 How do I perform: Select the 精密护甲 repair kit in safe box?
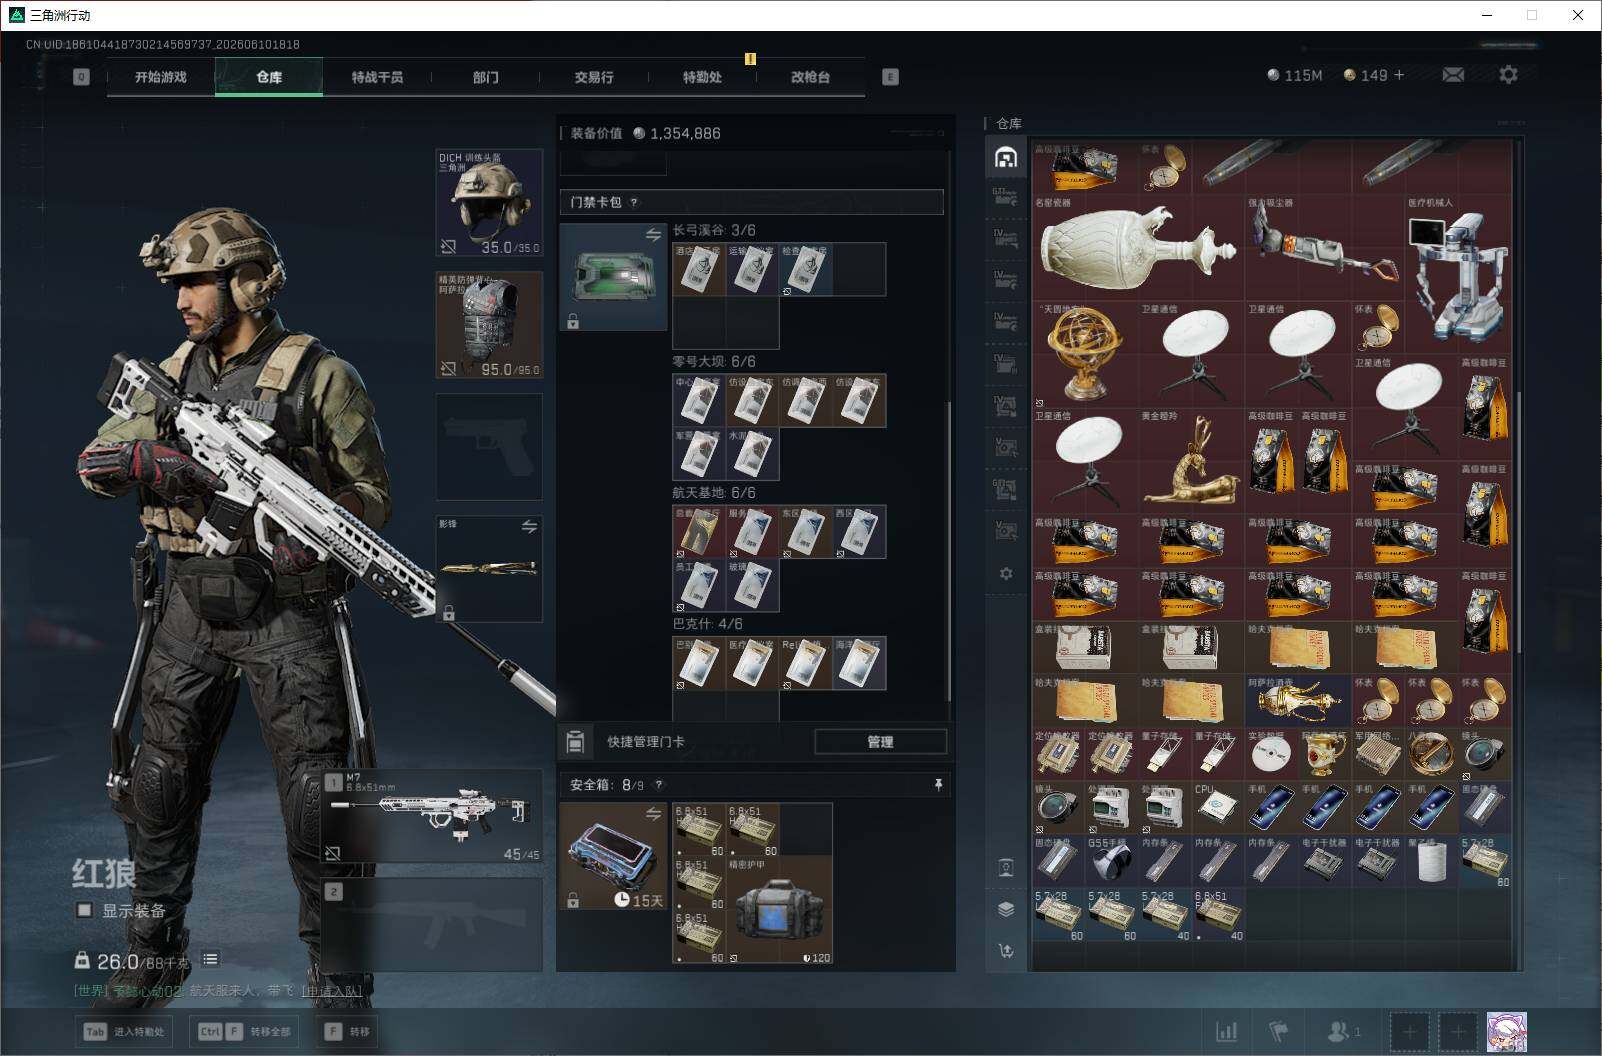[779, 910]
